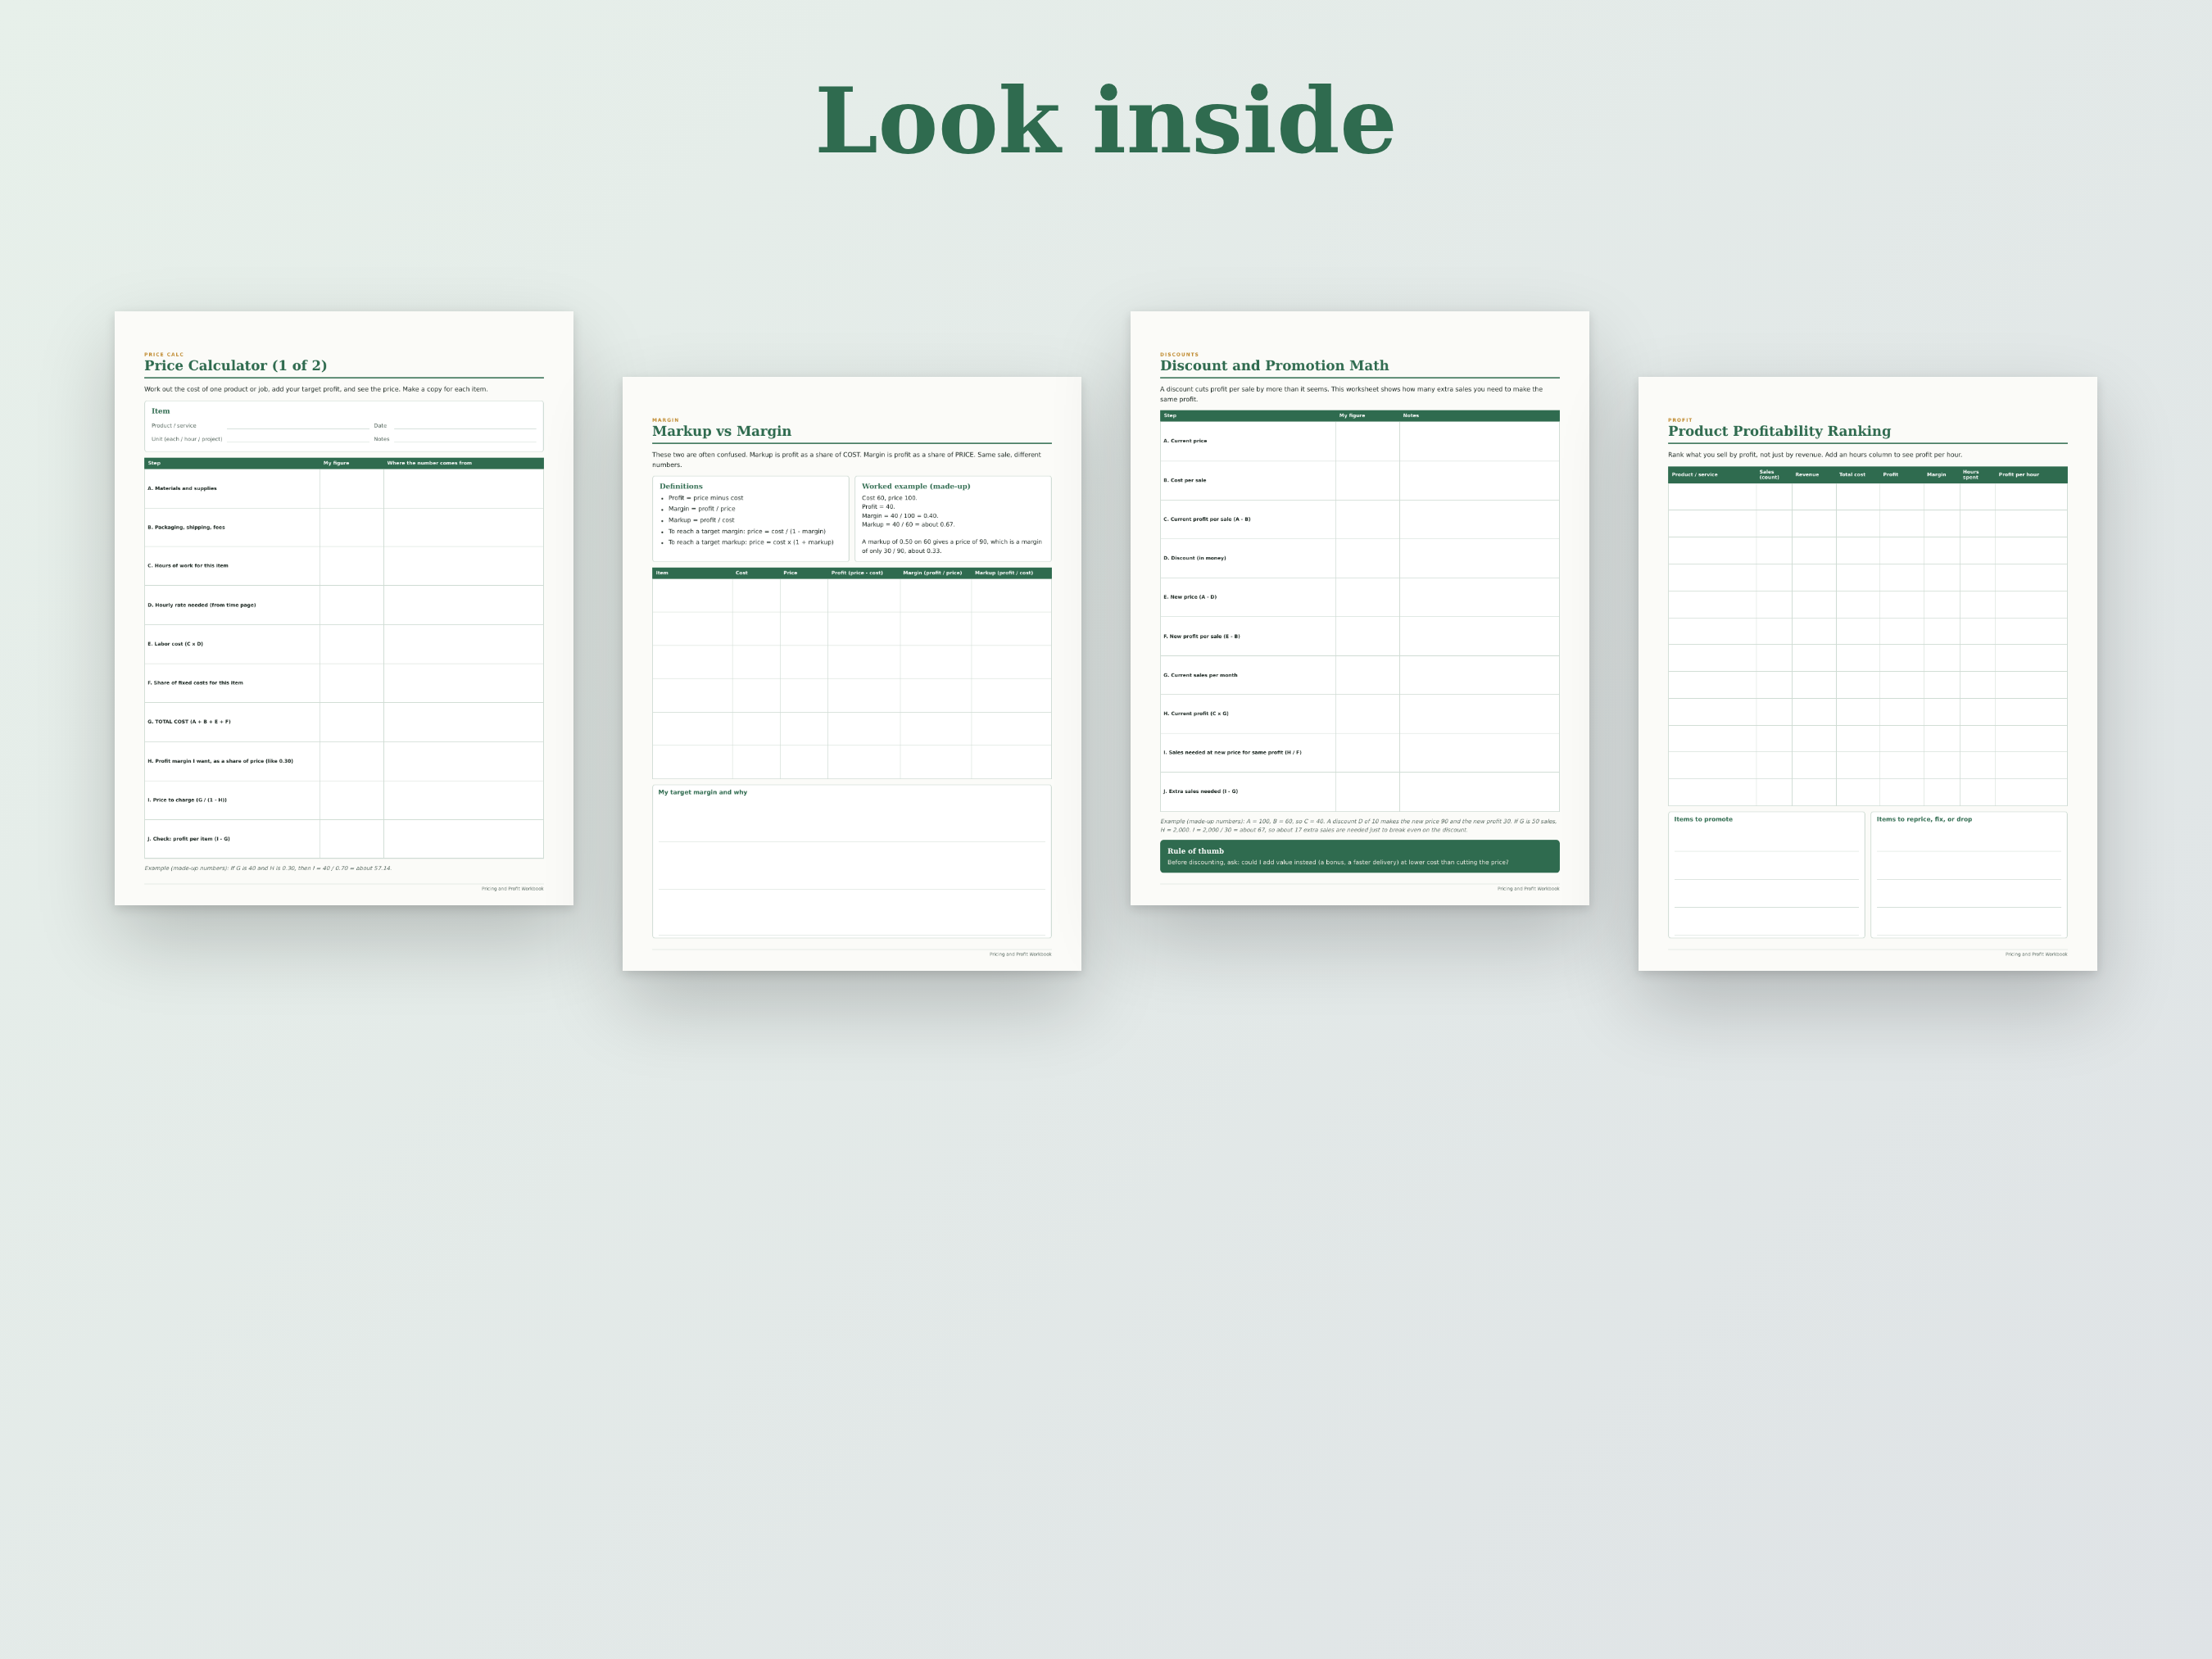
Task: Click the 'Items to reprice, fix, or drop' box
Action: coord(1969,875)
